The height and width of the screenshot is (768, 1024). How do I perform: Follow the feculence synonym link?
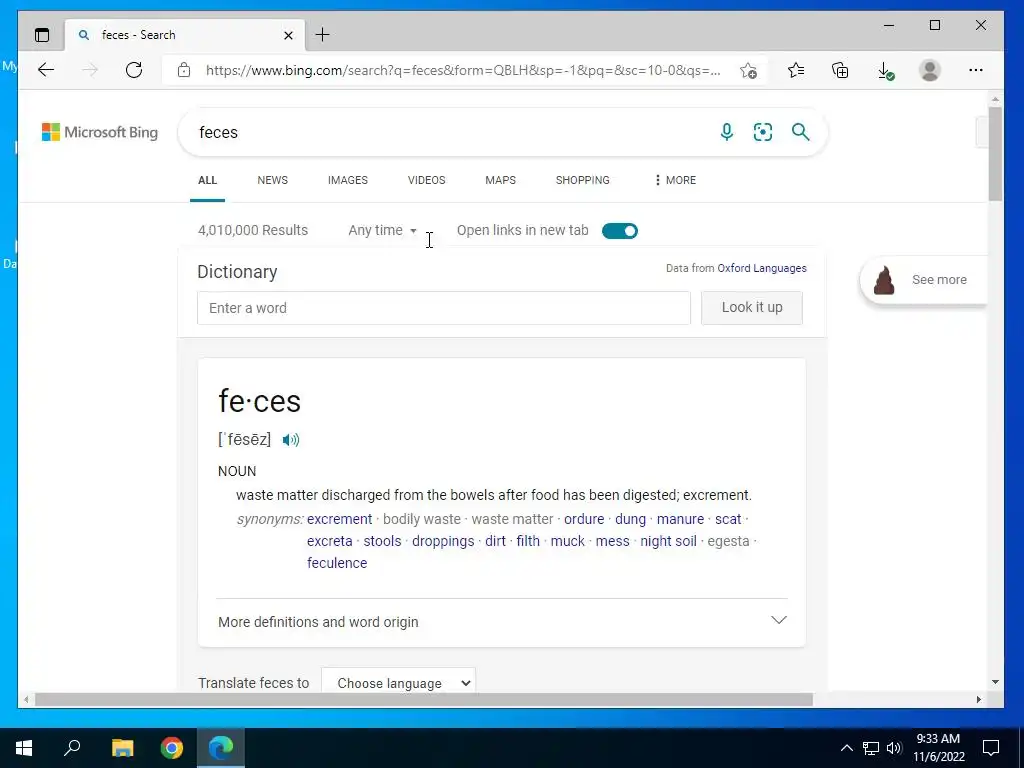[337, 563]
